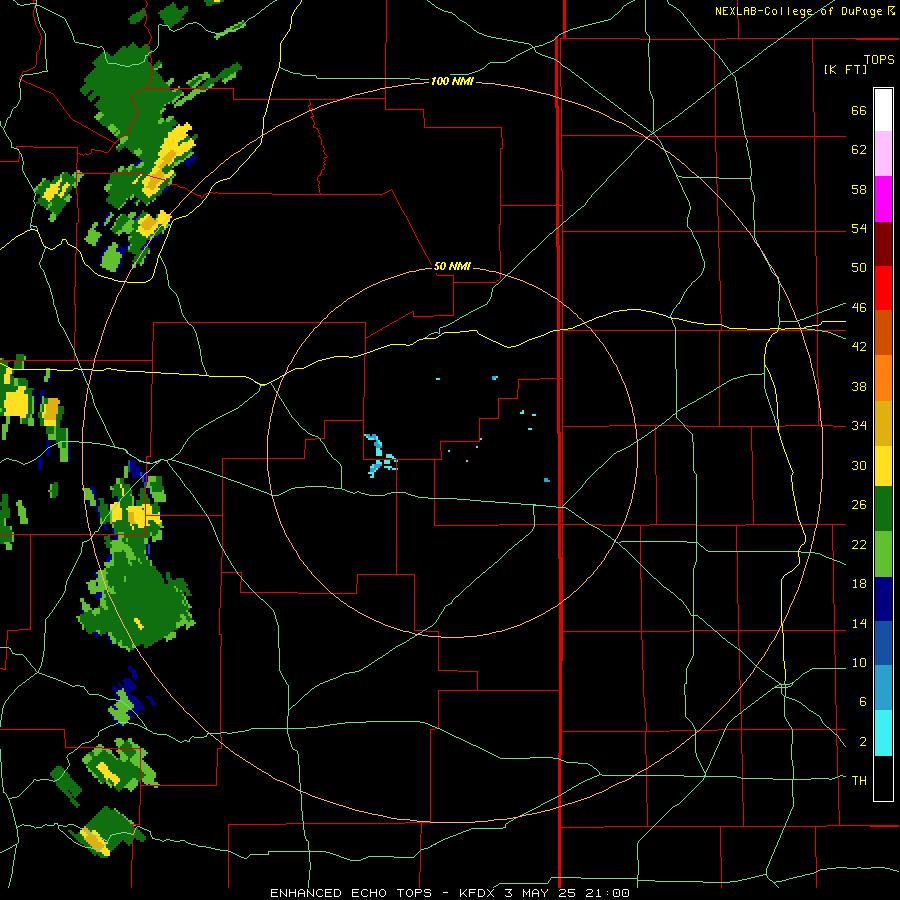
Task: Click the cyan legend swatch near 2
Action: point(883,733)
